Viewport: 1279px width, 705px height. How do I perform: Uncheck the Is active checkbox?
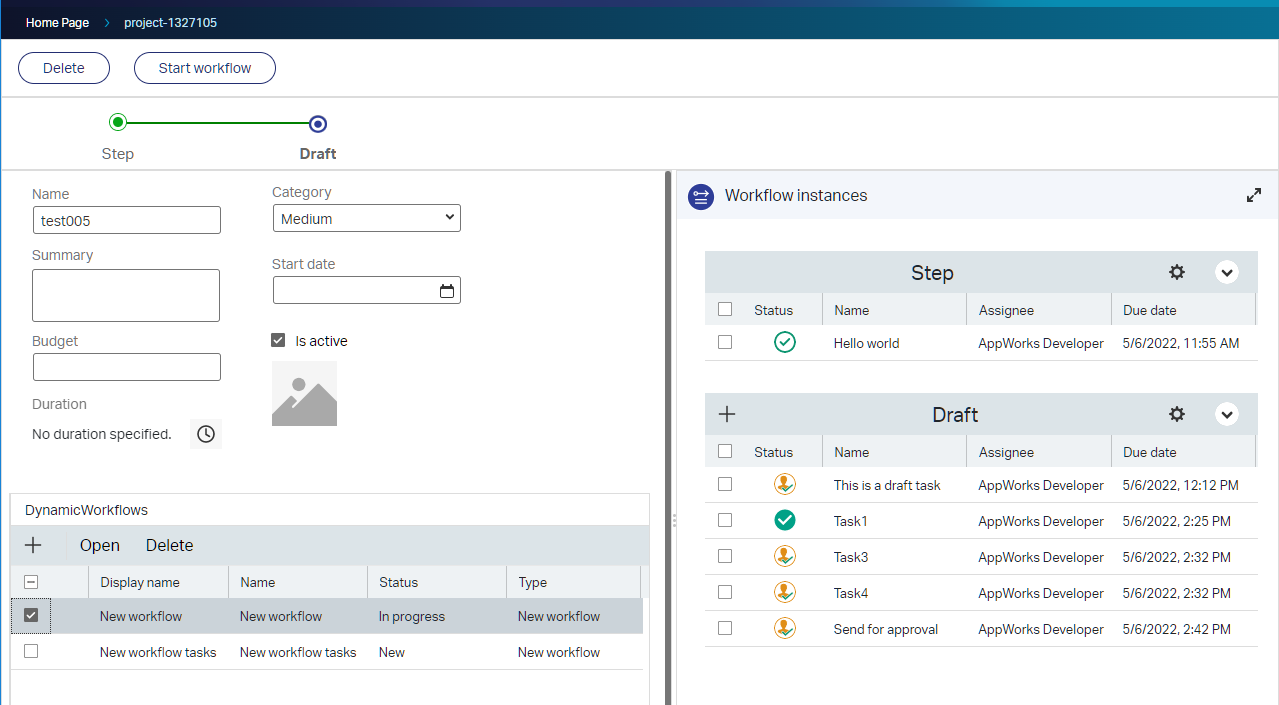[279, 341]
